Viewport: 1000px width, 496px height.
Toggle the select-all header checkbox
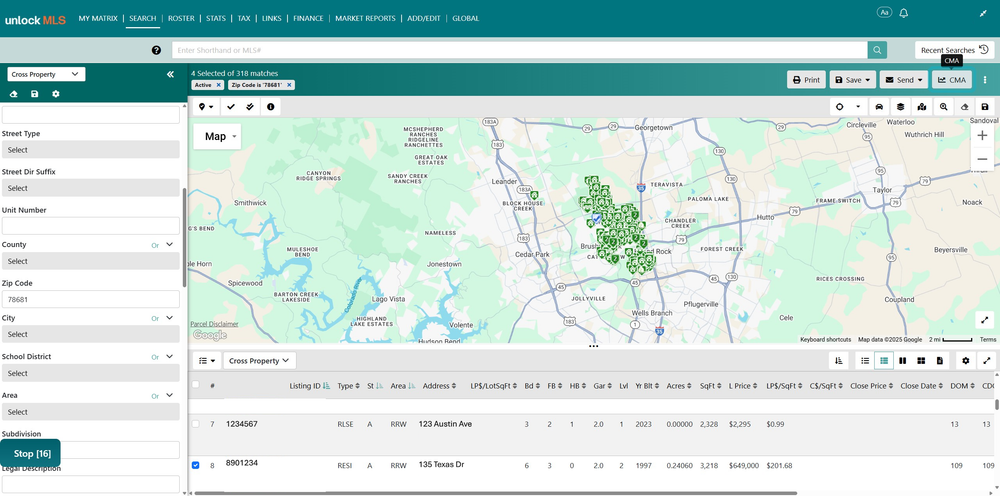196,384
